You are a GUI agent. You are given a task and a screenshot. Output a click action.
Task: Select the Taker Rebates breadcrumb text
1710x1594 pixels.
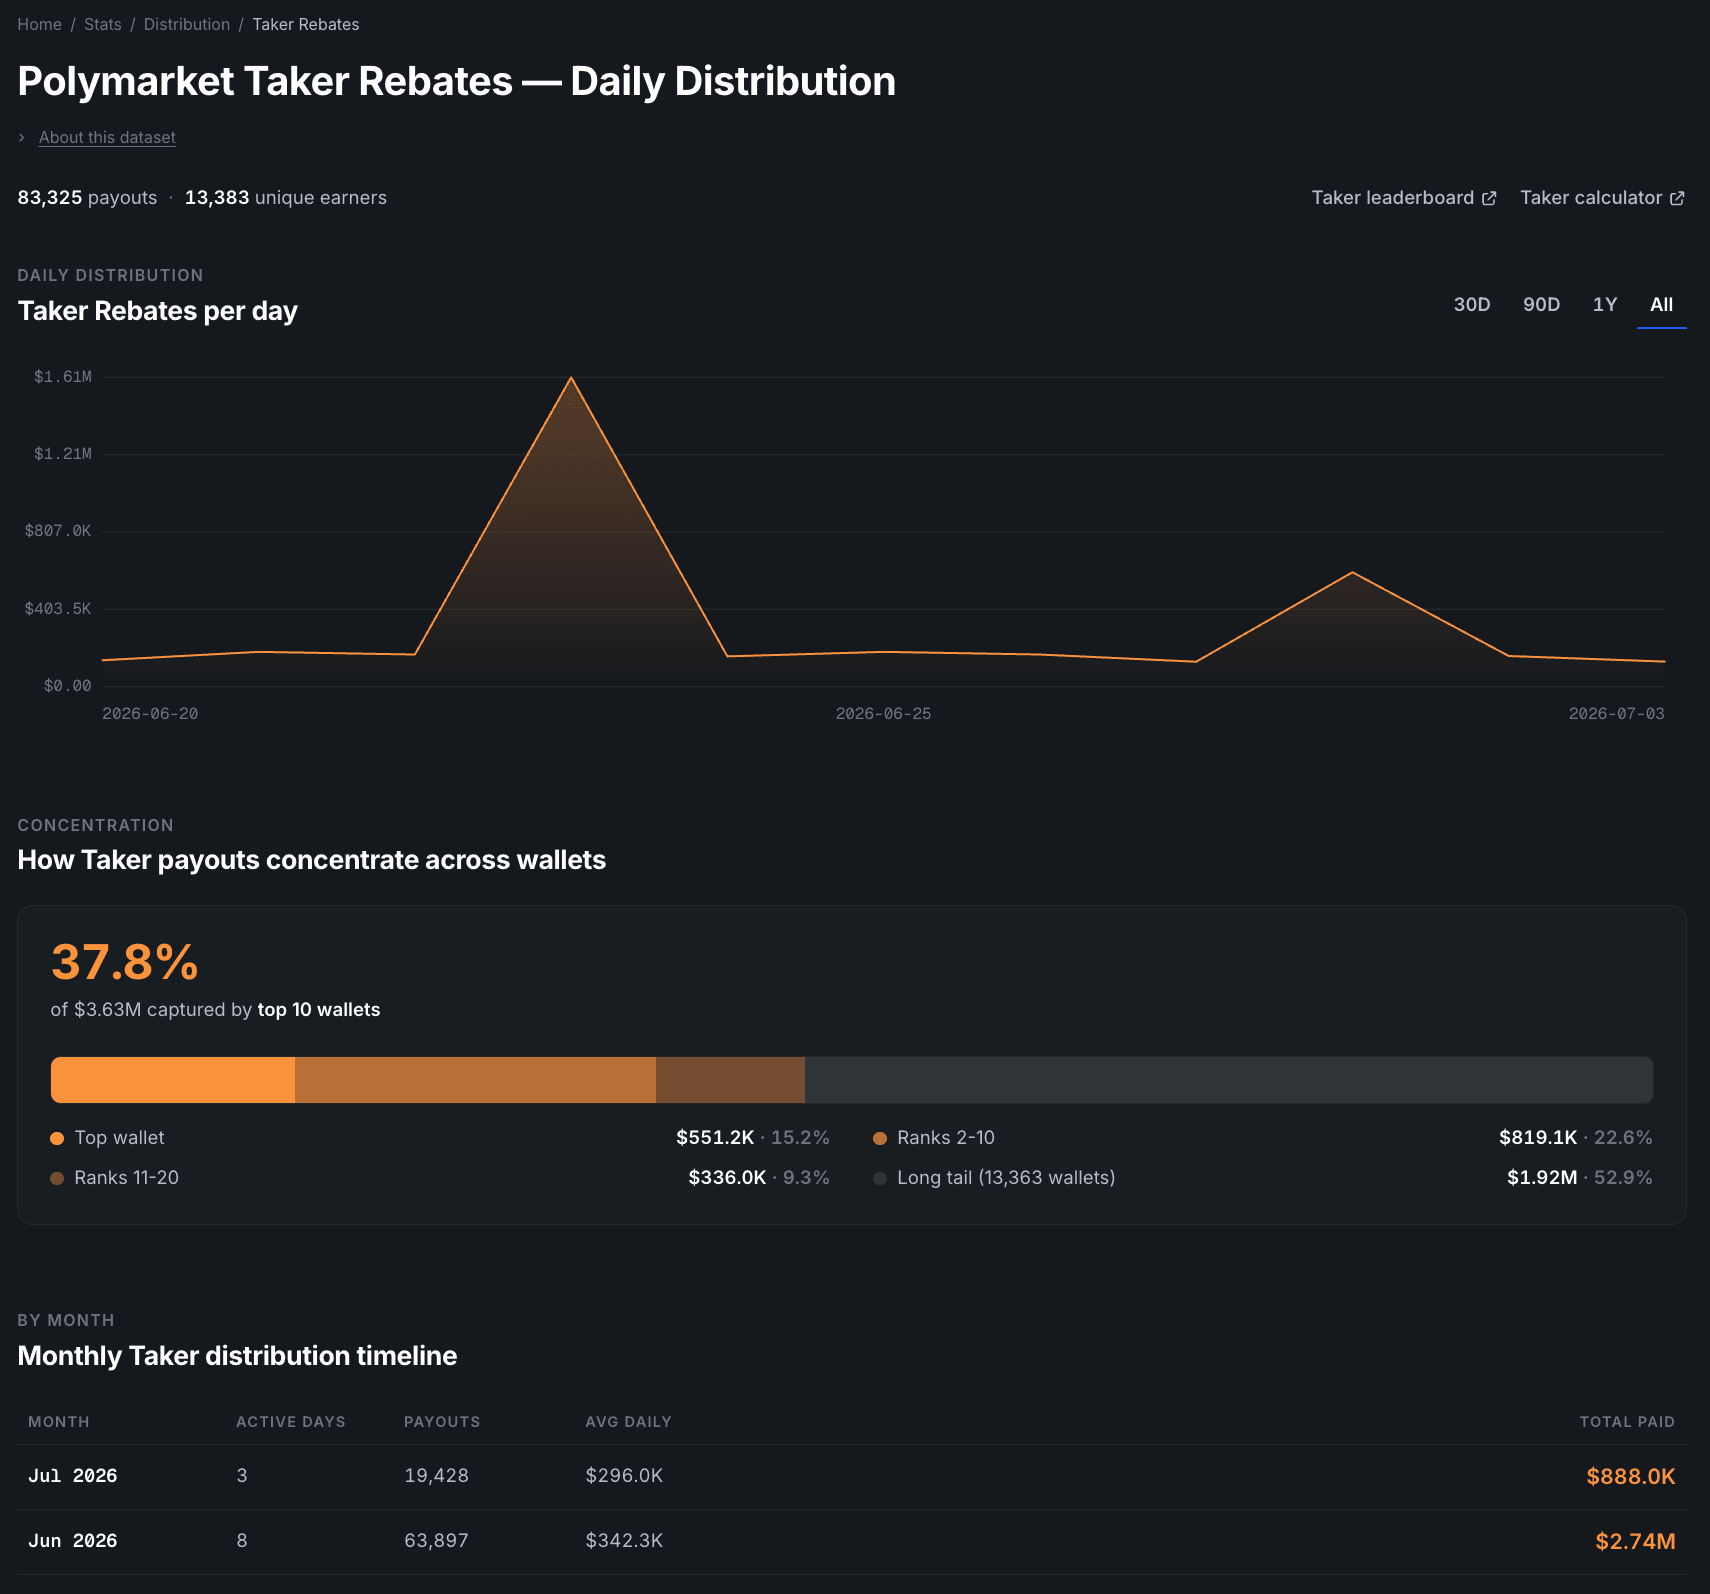pyautogui.click(x=305, y=24)
